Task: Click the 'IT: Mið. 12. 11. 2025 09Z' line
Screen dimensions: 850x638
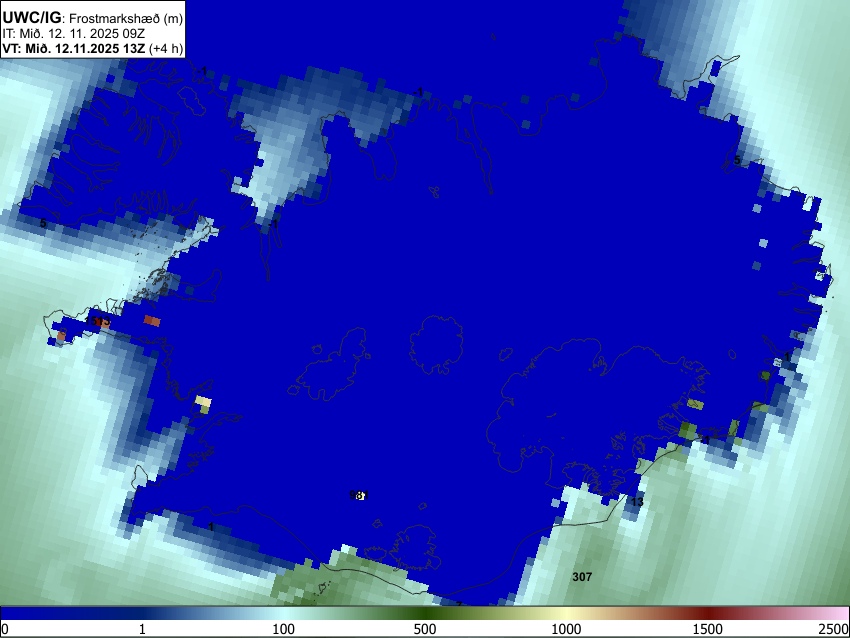Action: coord(74,34)
